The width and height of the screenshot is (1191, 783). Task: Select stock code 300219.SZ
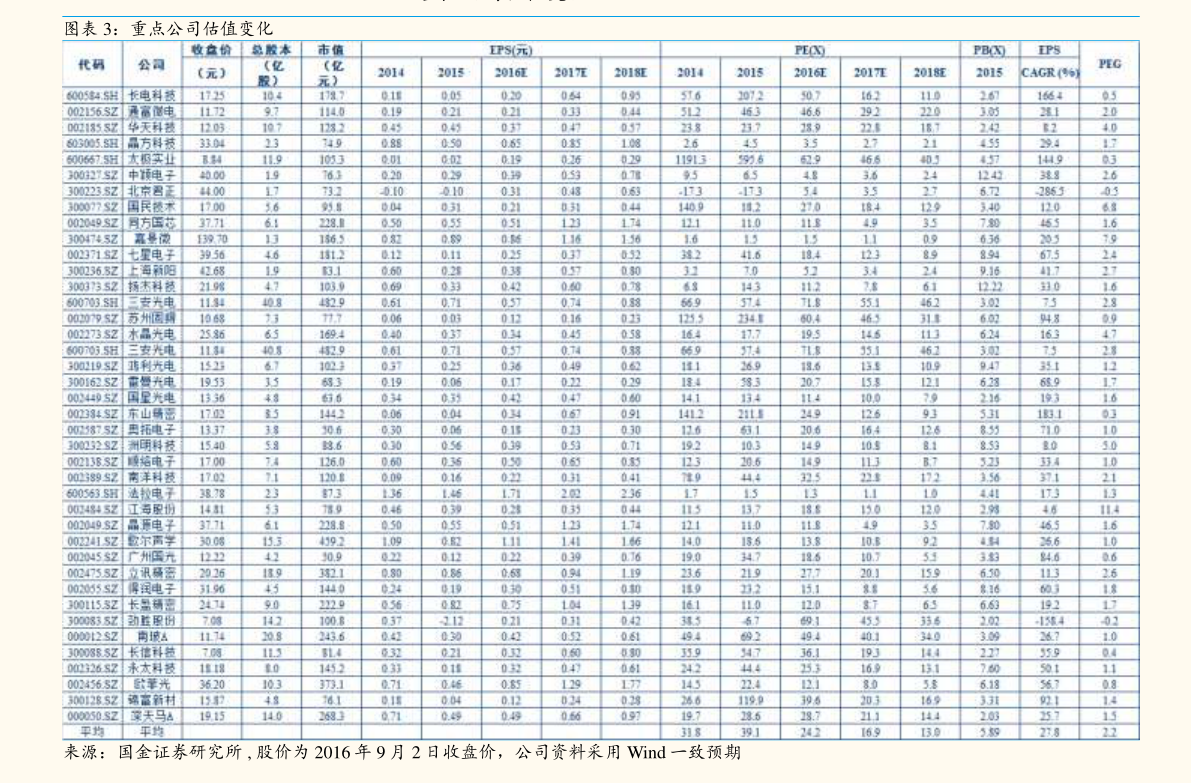[x=92, y=366]
